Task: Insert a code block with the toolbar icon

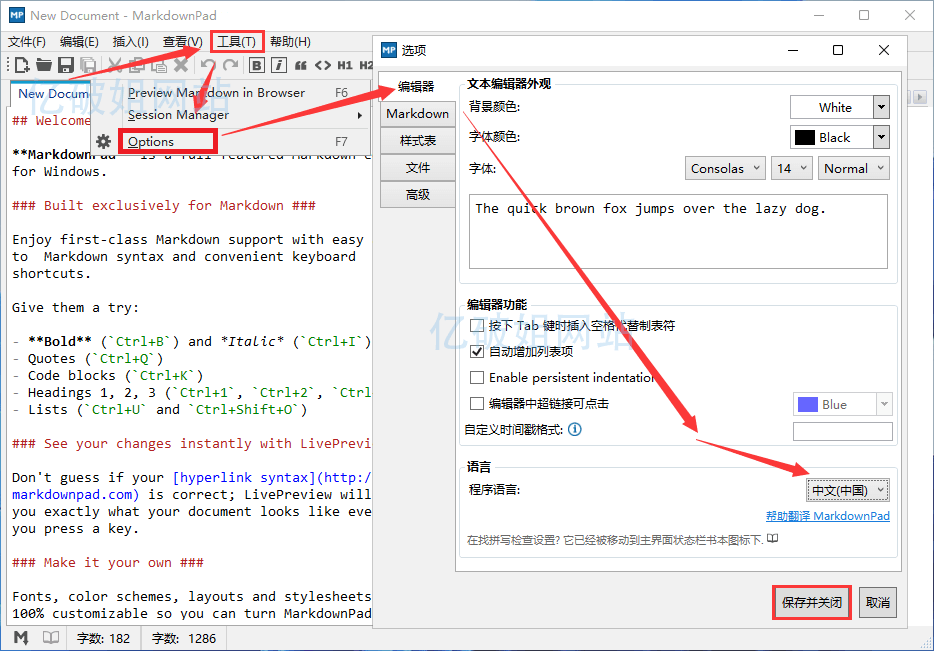Action: tap(324, 65)
